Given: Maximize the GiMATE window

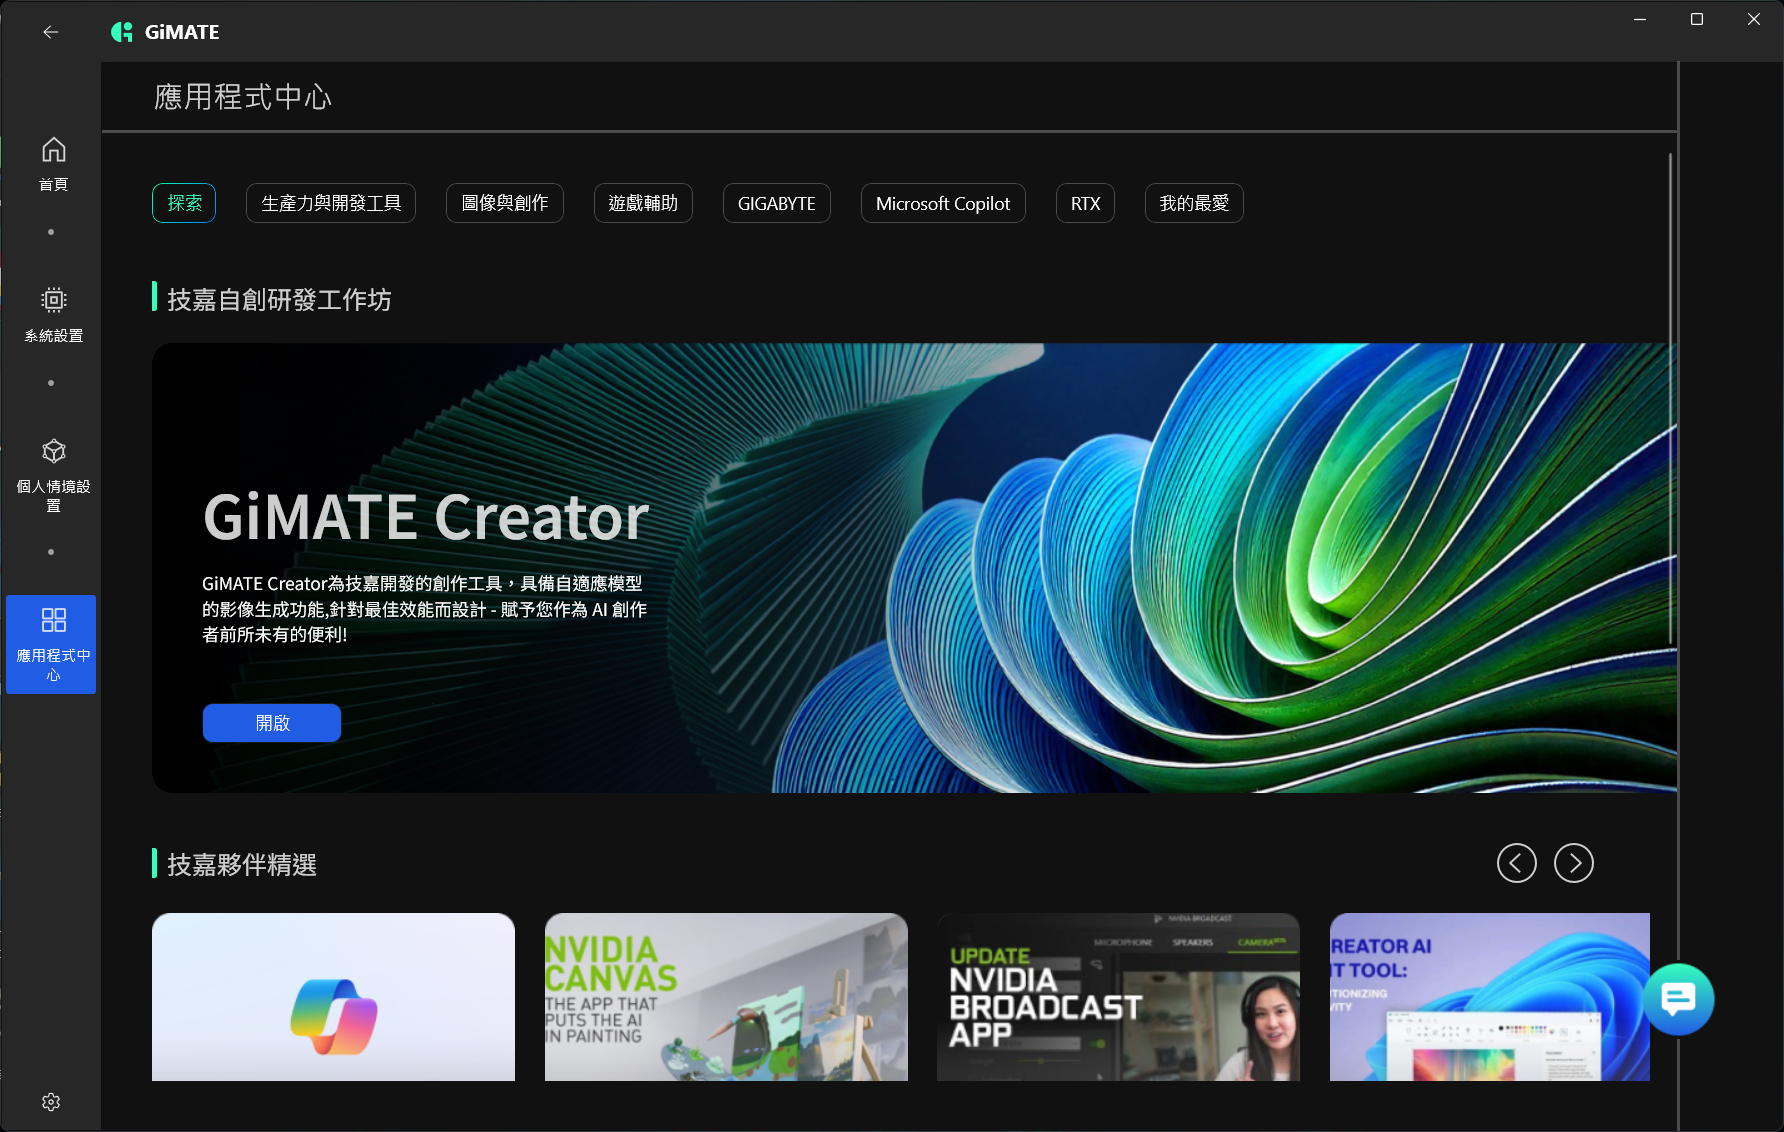Looking at the screenshot, I should (x=1697, y=20).
